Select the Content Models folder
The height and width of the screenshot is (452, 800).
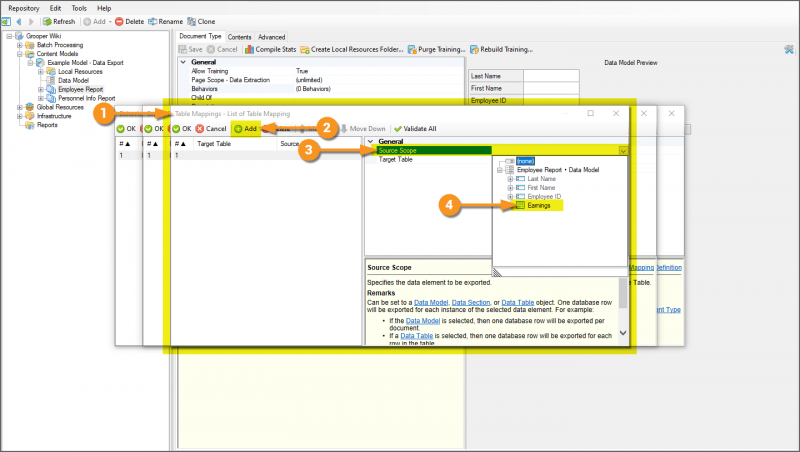57,54
